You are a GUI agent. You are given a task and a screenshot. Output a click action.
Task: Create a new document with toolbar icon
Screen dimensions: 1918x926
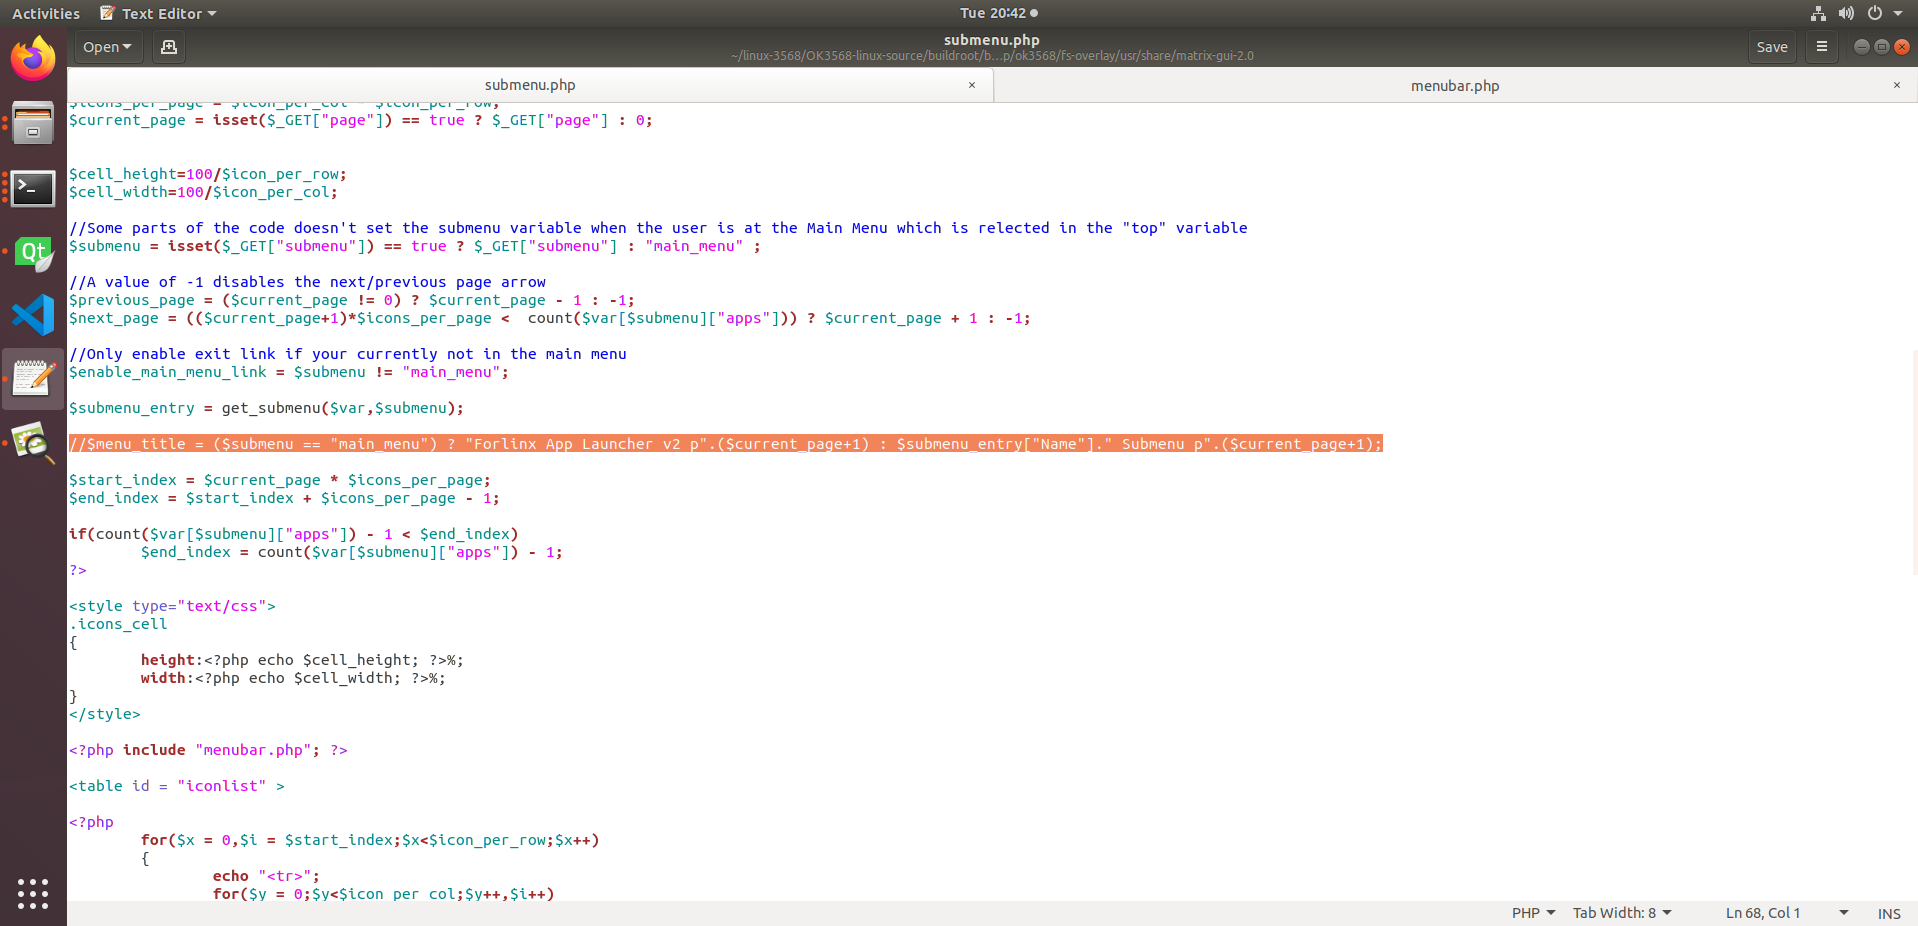[169, 47]
